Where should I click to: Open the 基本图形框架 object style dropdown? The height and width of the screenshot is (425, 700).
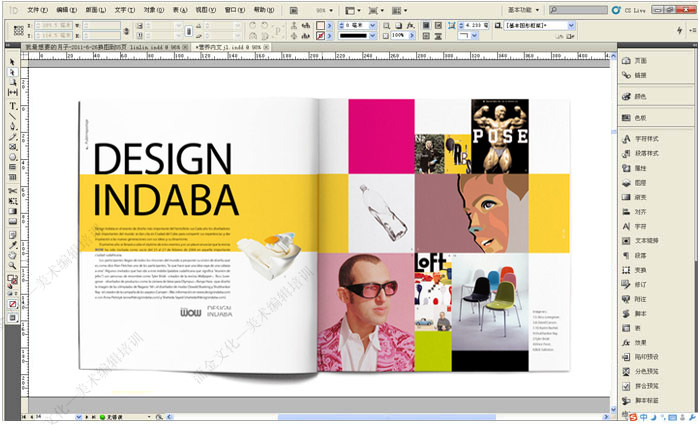pyautogui.click(x=571, y=26)
